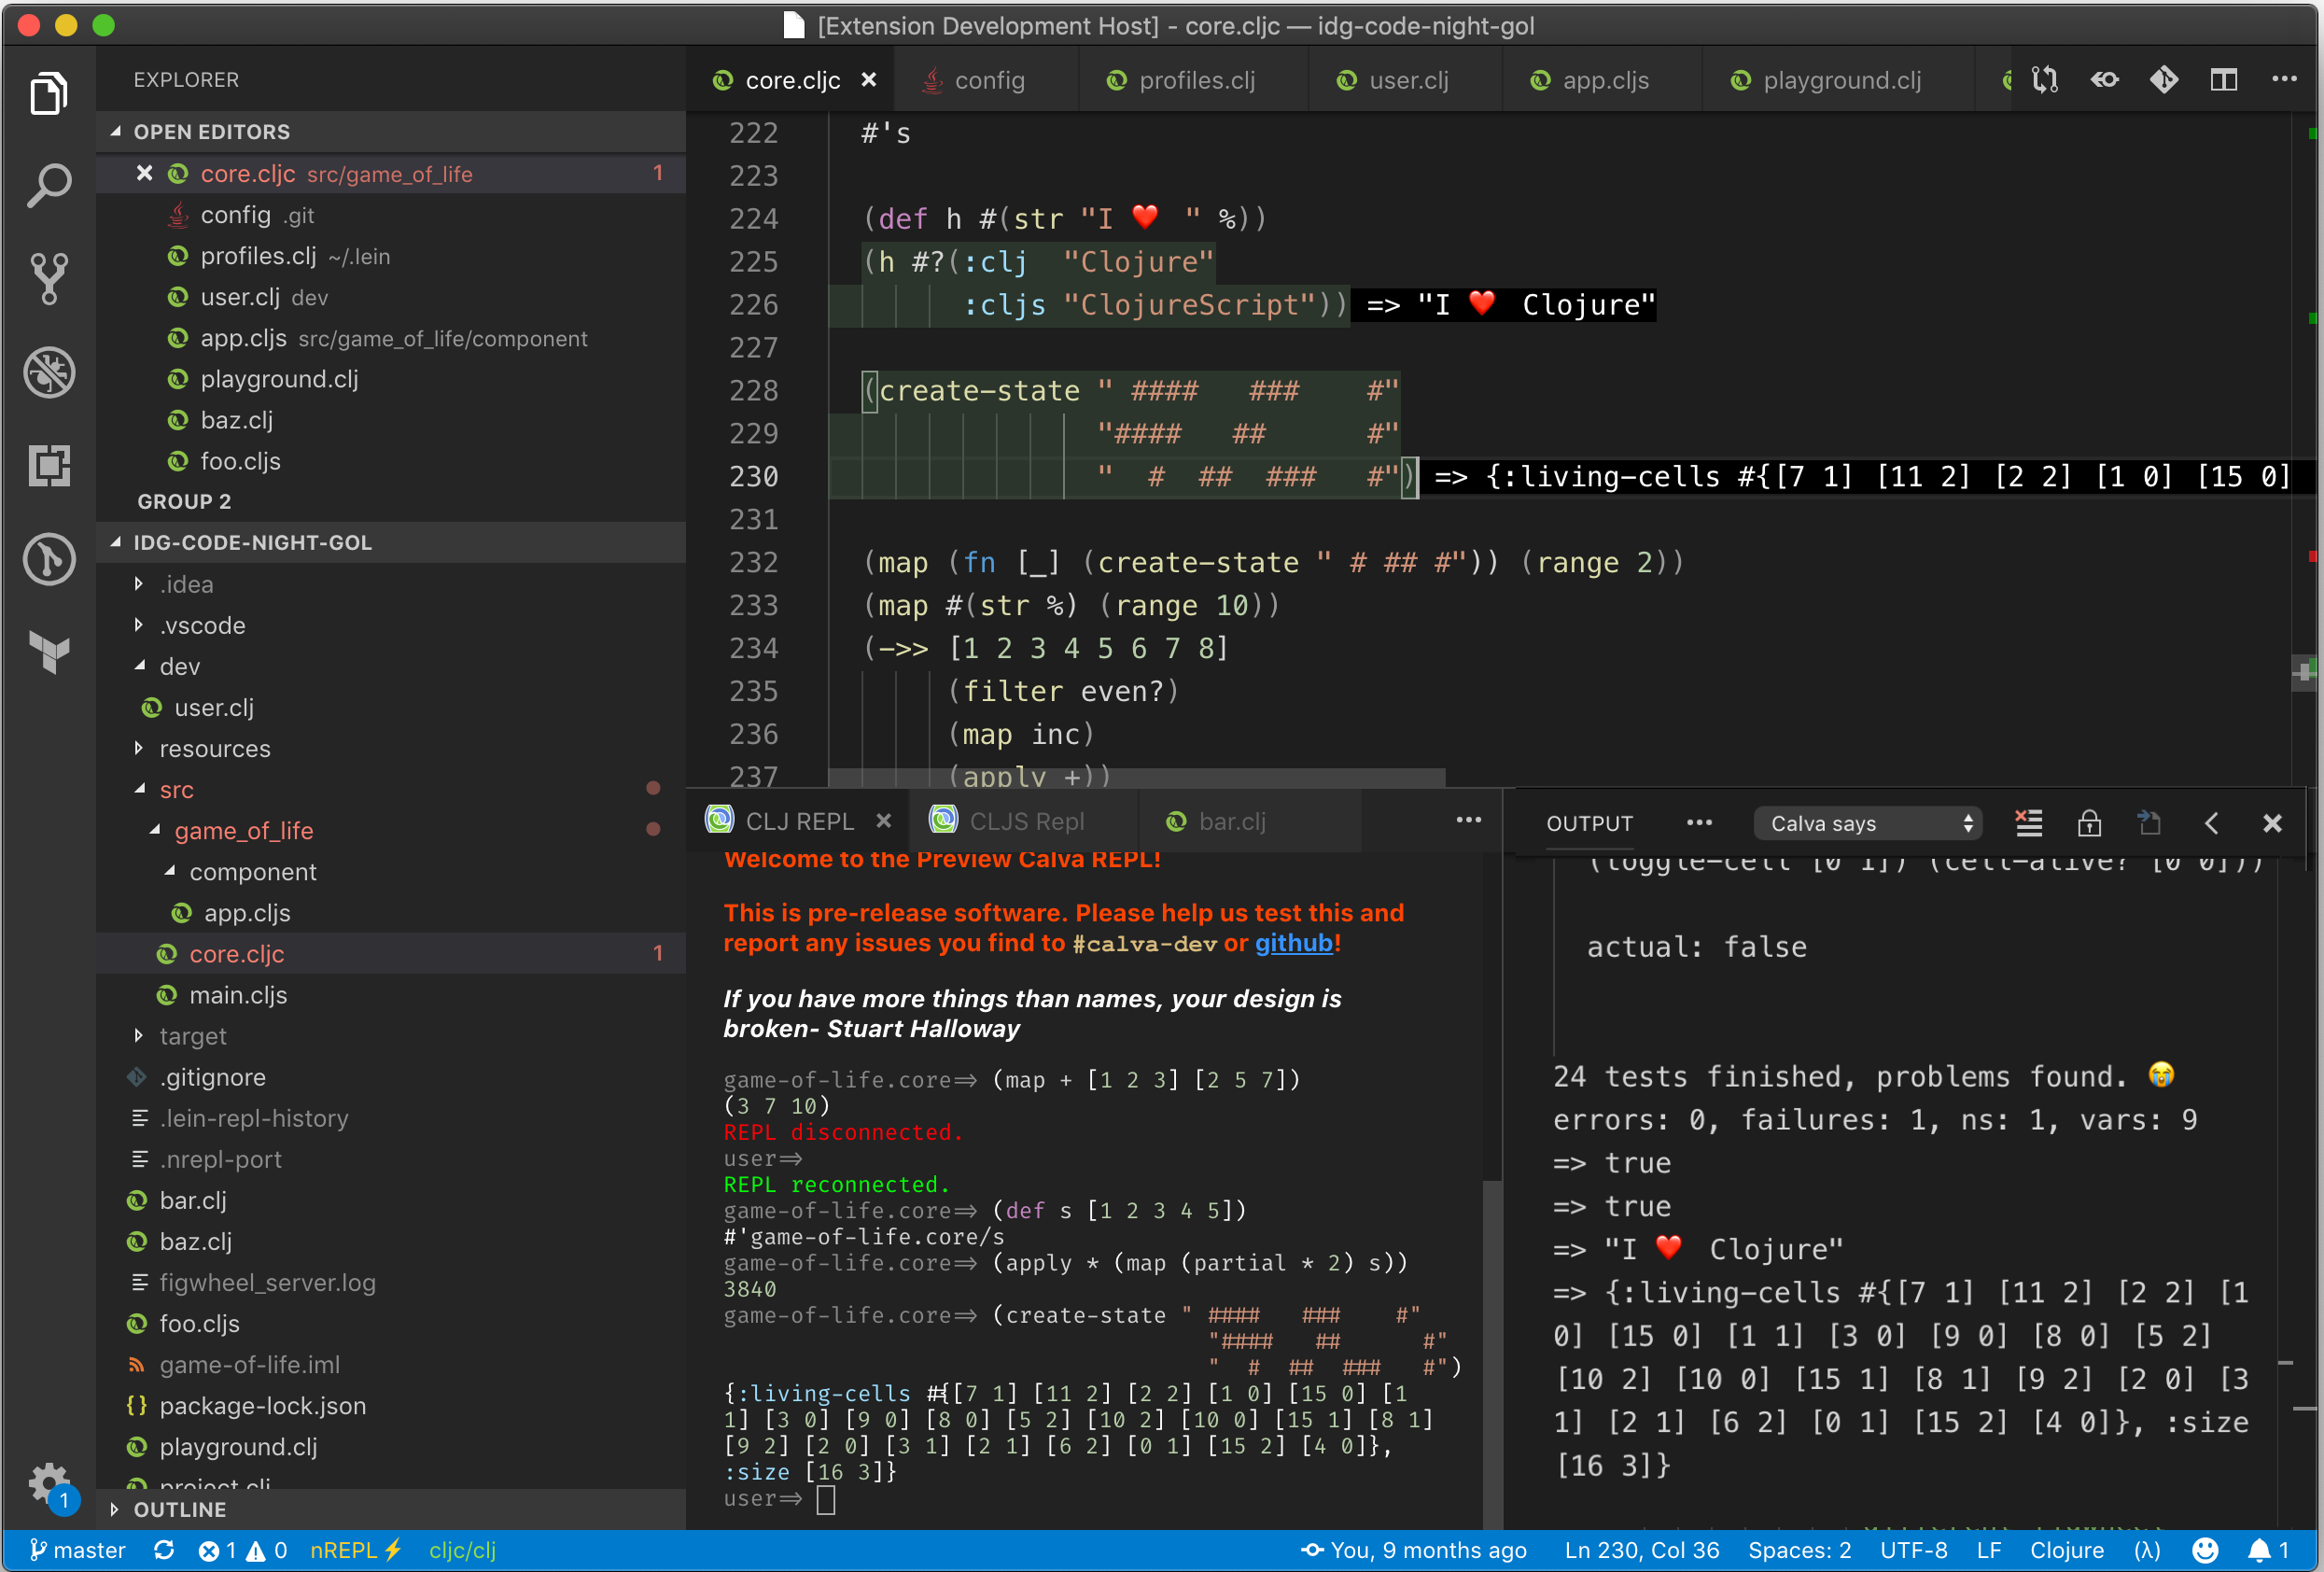Open the Debug view icon
Viewport: 2324px width, 1572px height.
[x=48, y=372]
